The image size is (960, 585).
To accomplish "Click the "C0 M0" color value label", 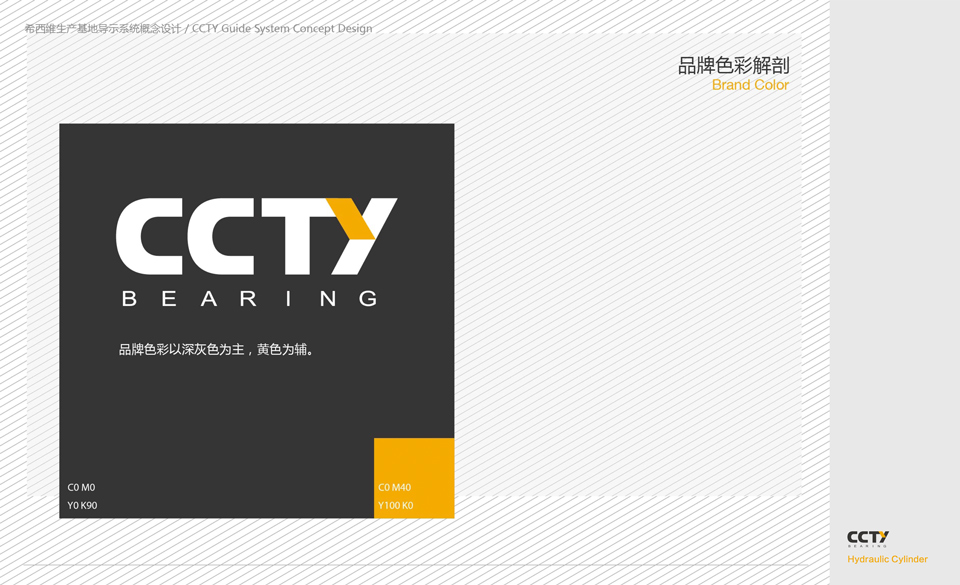I will tap(81, 488).
